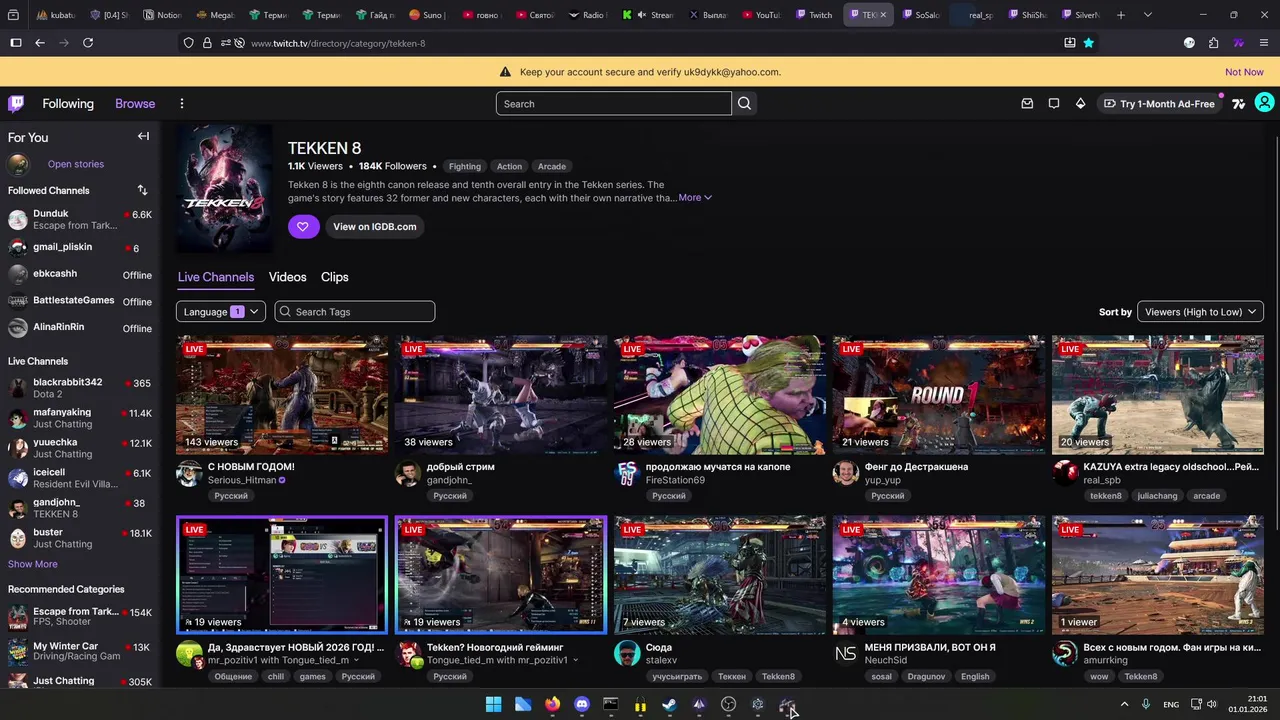
Task: Click the bookmark star in address bar
Action: coord(1088,43)
